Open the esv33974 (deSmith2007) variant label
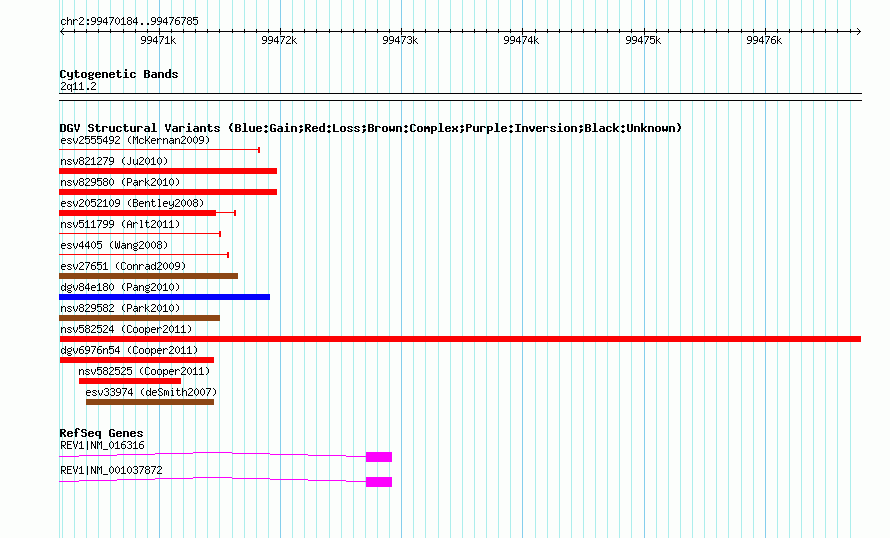890x538 pixels. point(151,392)
